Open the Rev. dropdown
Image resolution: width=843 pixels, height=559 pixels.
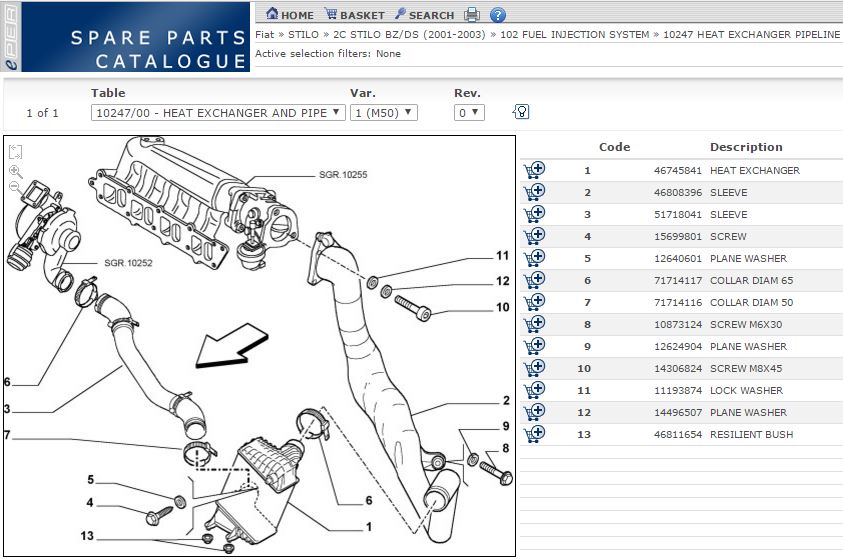pos(469,113)
